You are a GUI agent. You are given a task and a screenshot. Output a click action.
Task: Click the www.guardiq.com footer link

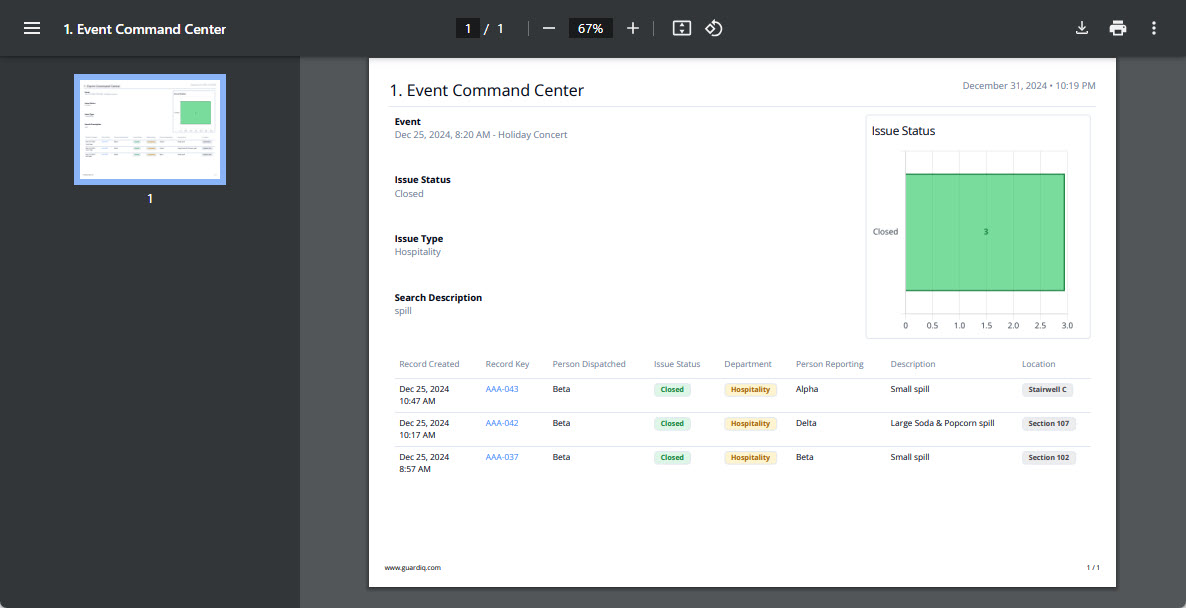tap(412, 567)
